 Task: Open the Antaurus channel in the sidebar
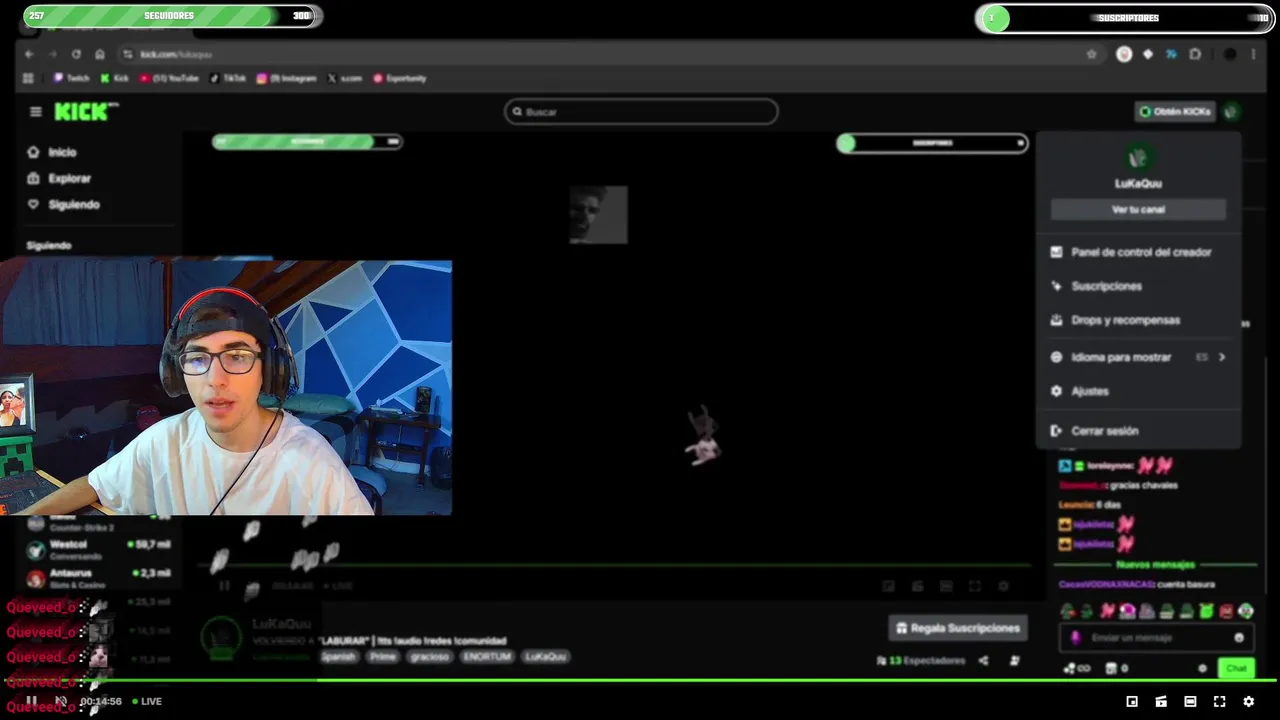point(98,578)
